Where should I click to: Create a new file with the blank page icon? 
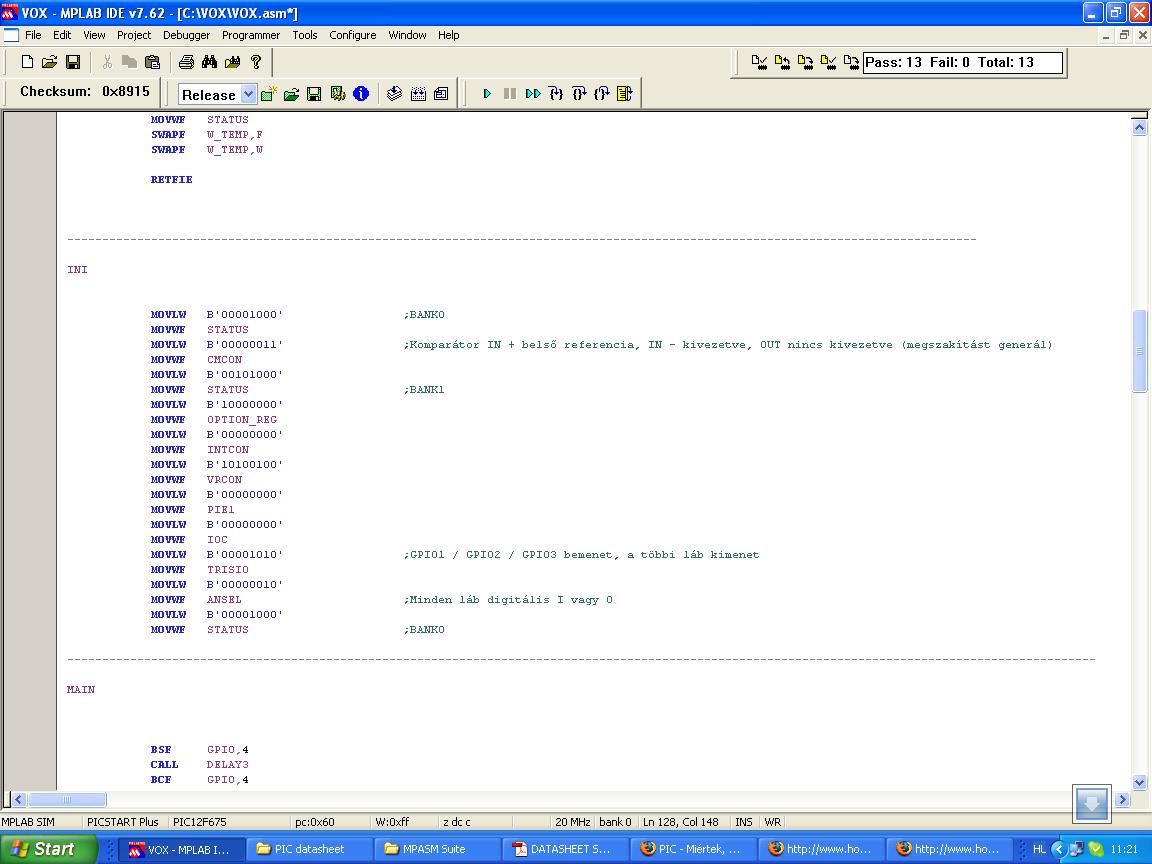(27, 62)
